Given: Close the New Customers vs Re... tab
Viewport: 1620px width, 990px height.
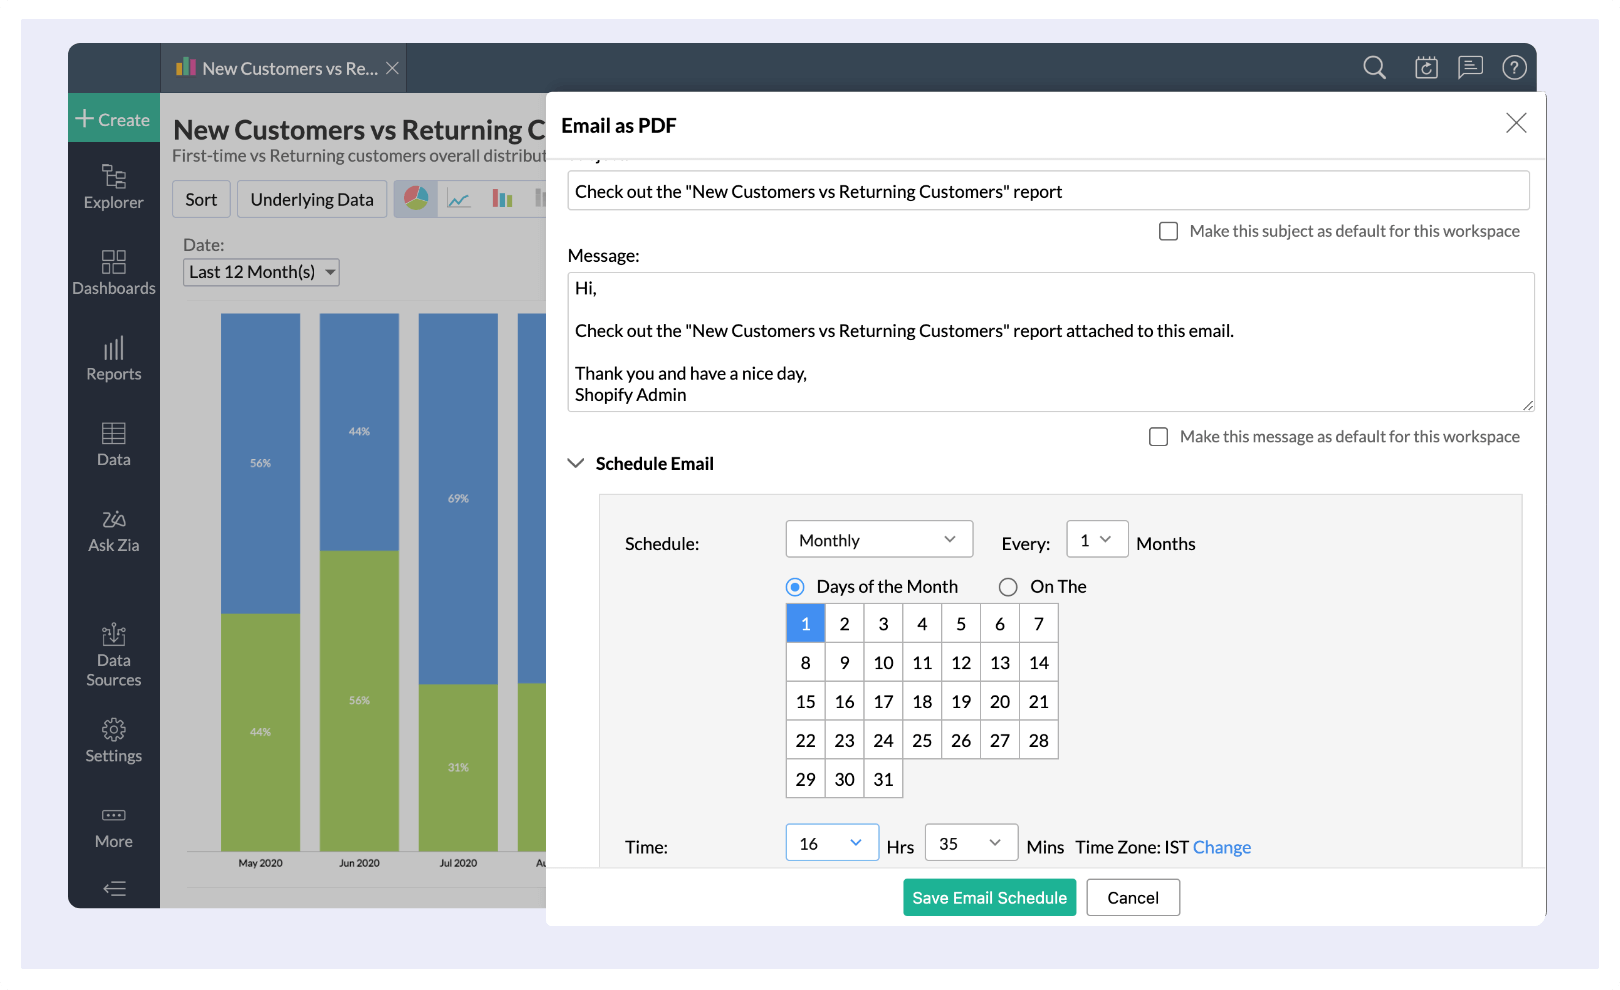Looking at the screenshot, I should click(x=392, y=68).
